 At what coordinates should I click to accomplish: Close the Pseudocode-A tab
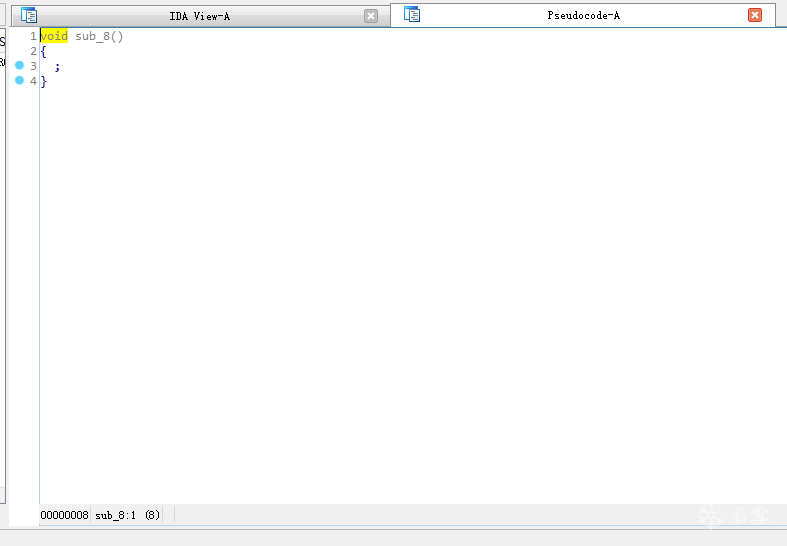[755, 15]
